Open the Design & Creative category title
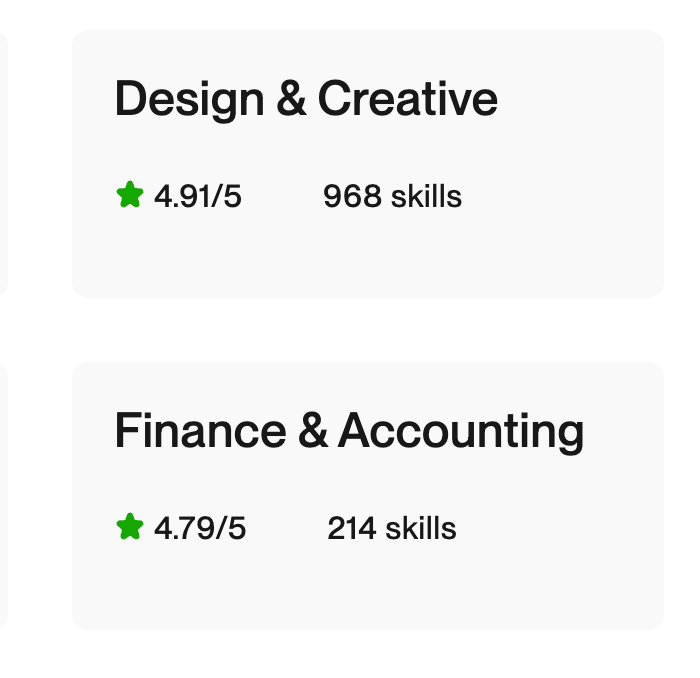Screen dimensions: 700x678 [306, 100]
